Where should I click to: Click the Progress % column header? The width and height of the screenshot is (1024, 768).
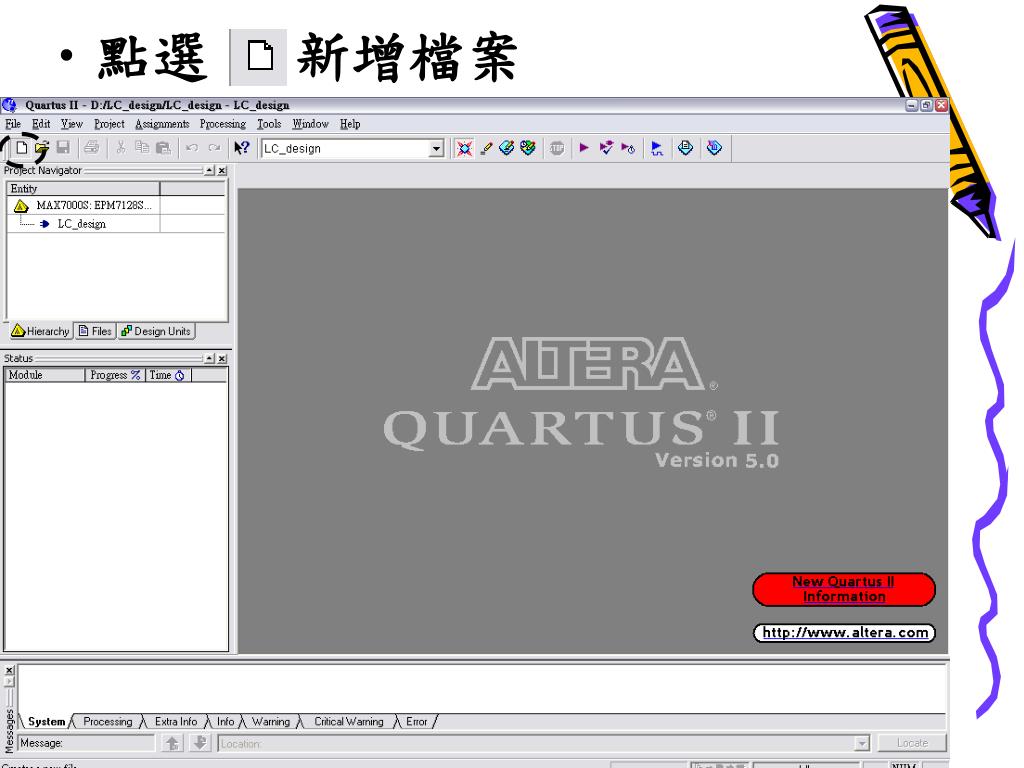point(115,375)
